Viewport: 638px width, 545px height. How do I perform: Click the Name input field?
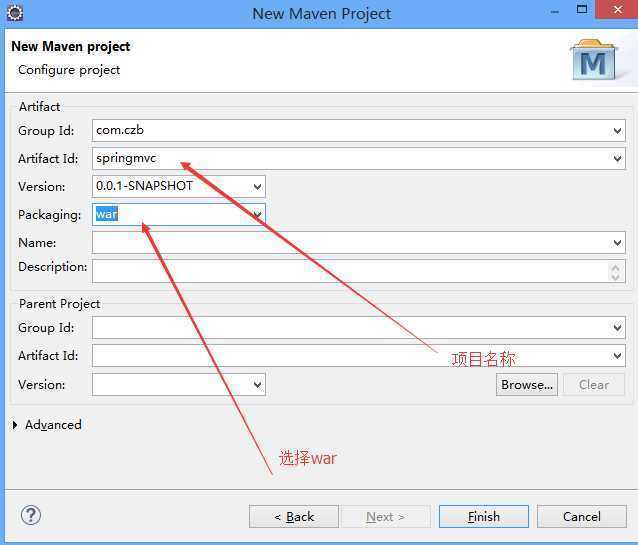click(x=358, y=243)
